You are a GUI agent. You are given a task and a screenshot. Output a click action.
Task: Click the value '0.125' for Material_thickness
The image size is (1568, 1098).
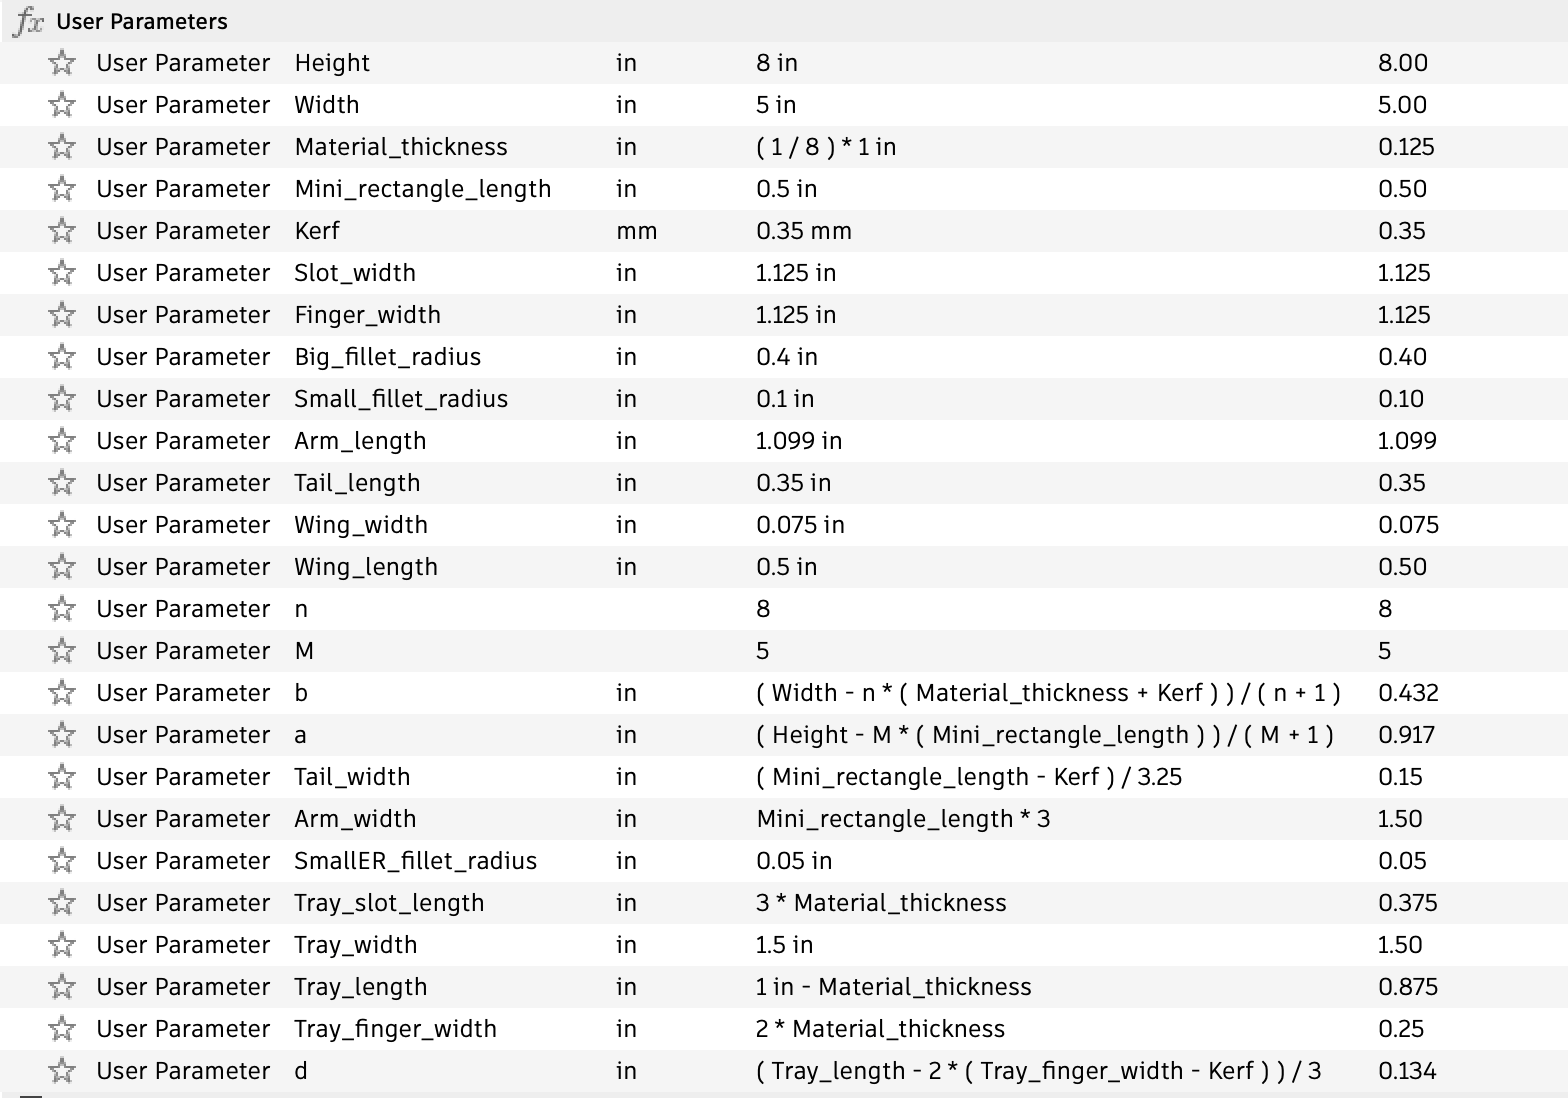click(x=1406, y=147)
